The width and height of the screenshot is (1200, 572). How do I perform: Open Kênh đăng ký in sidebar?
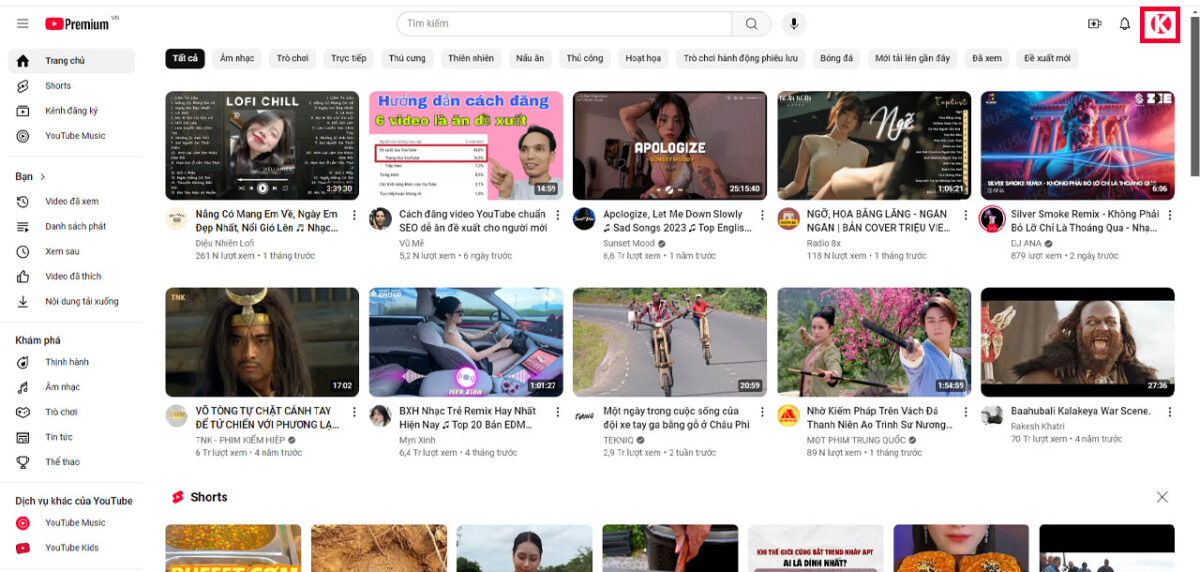(x=71, y=111)
